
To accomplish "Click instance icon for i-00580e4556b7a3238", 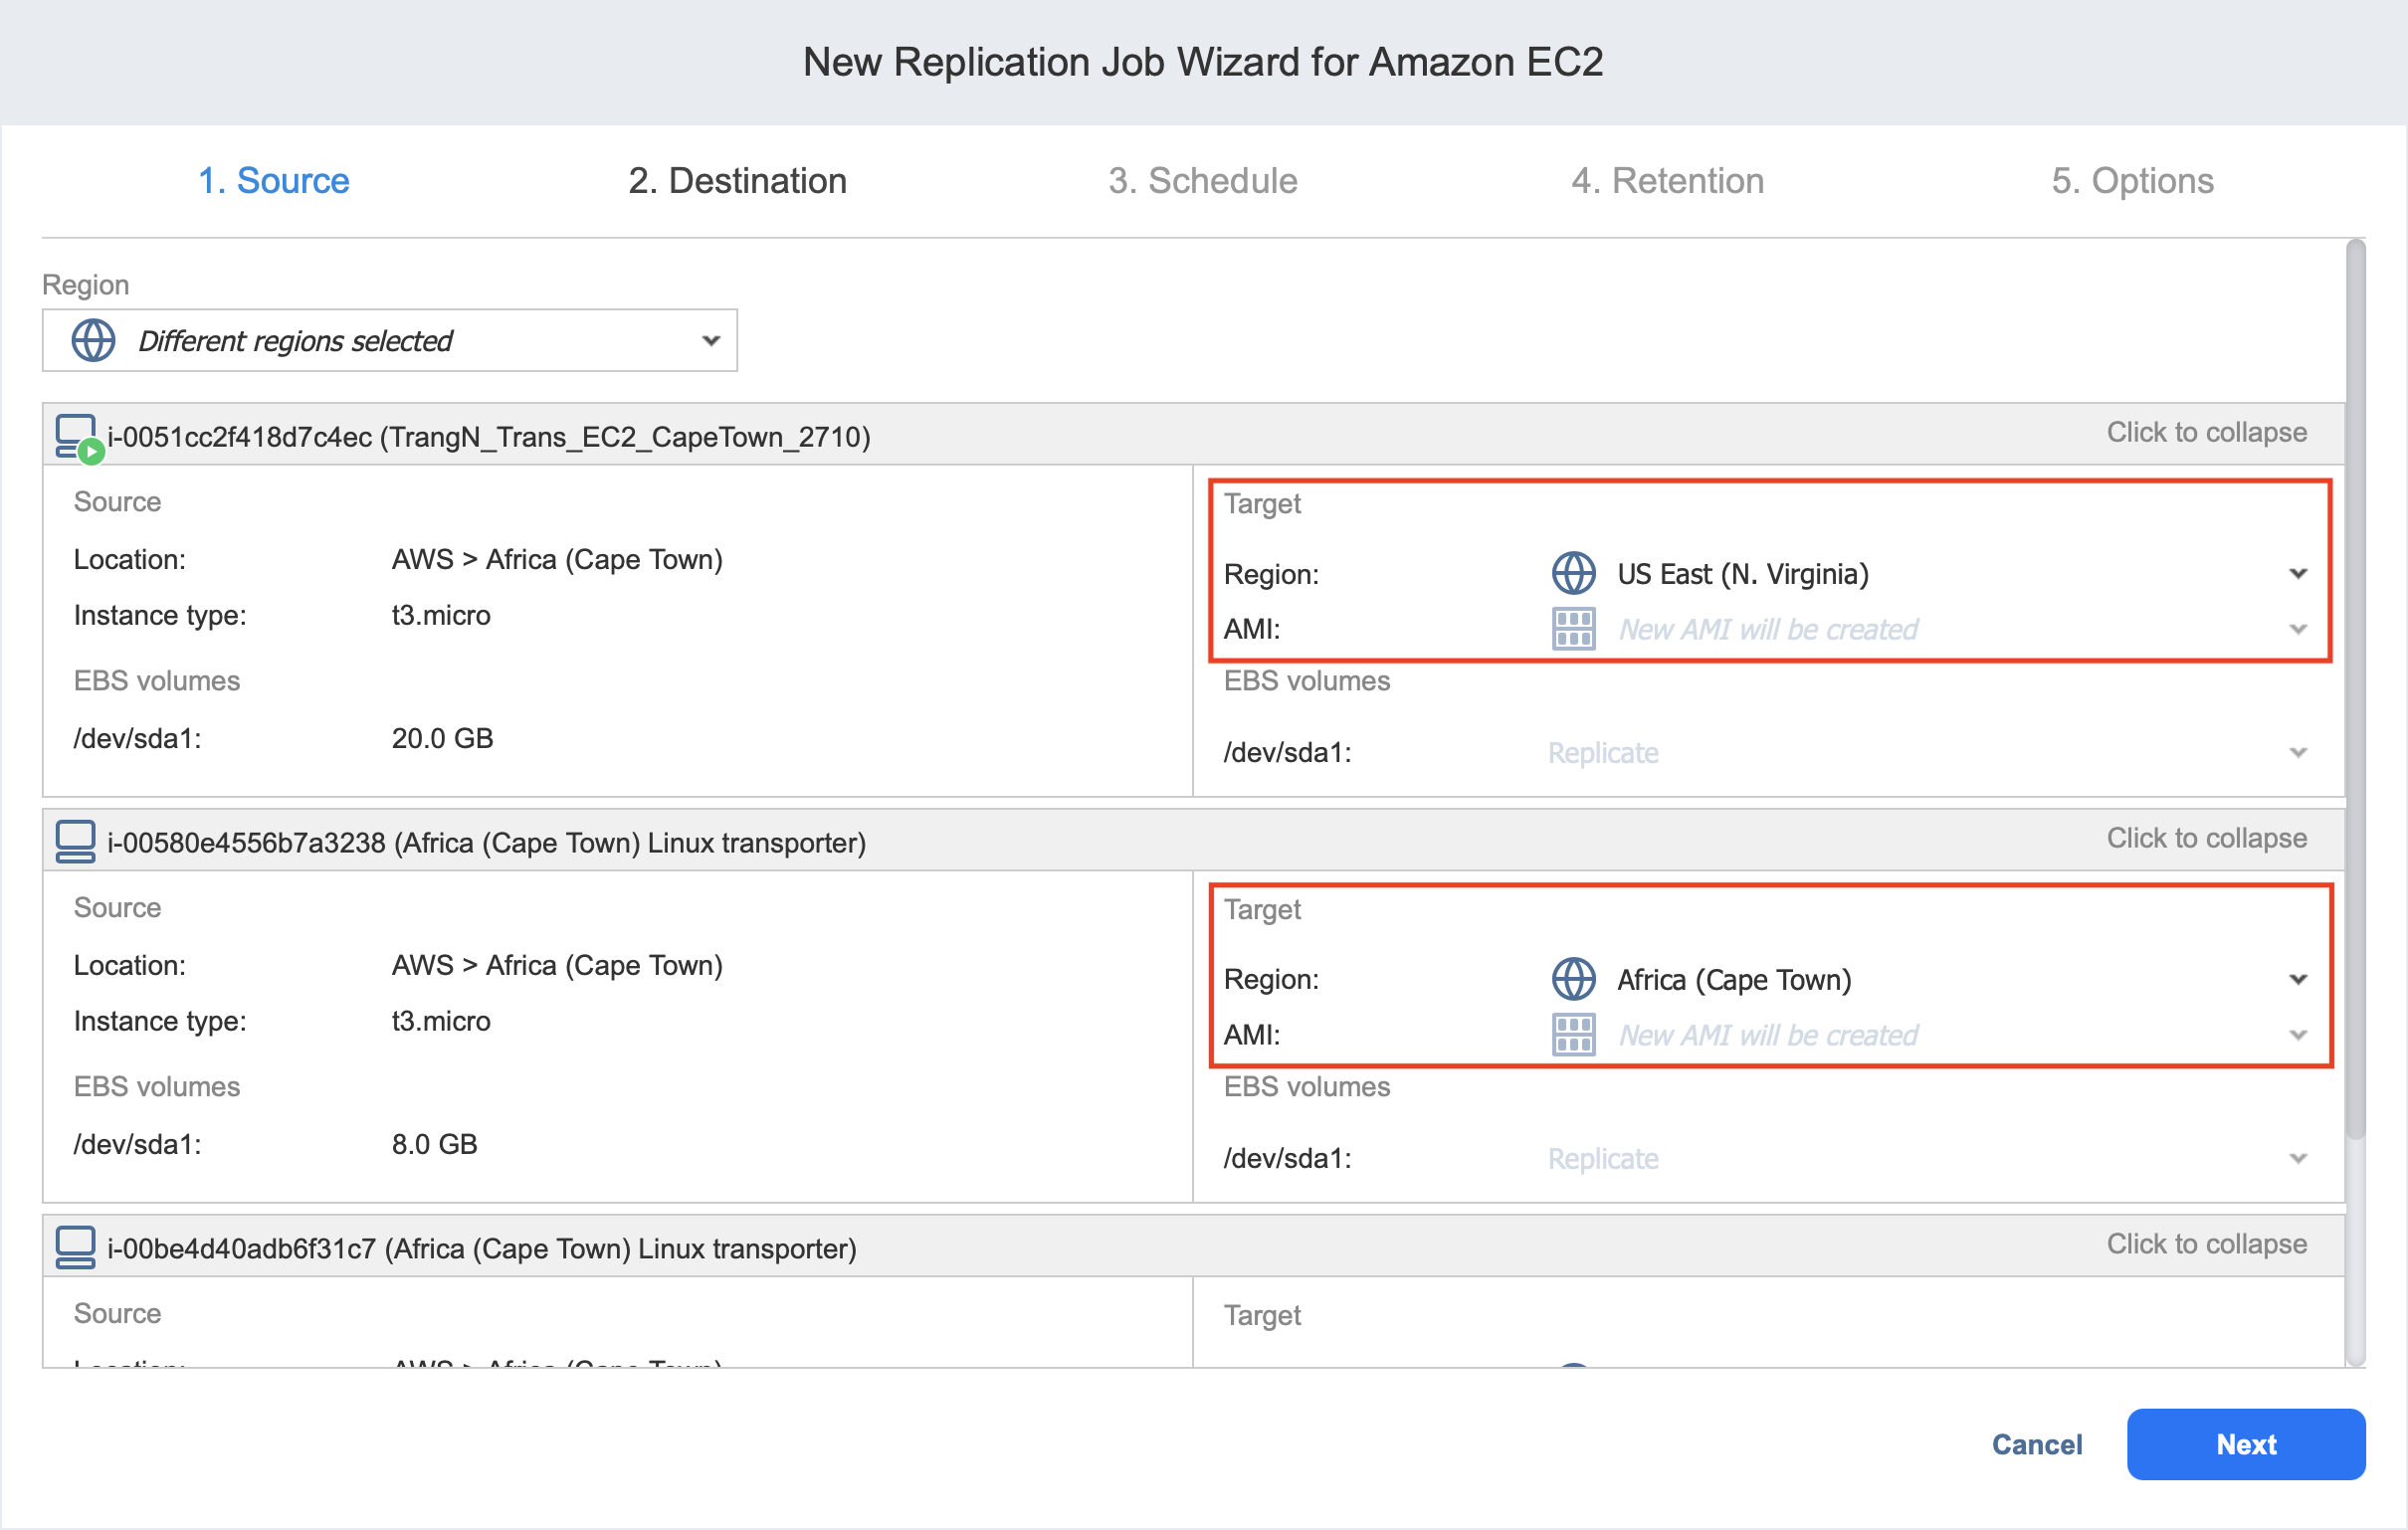I will click(x=75, y=842).
